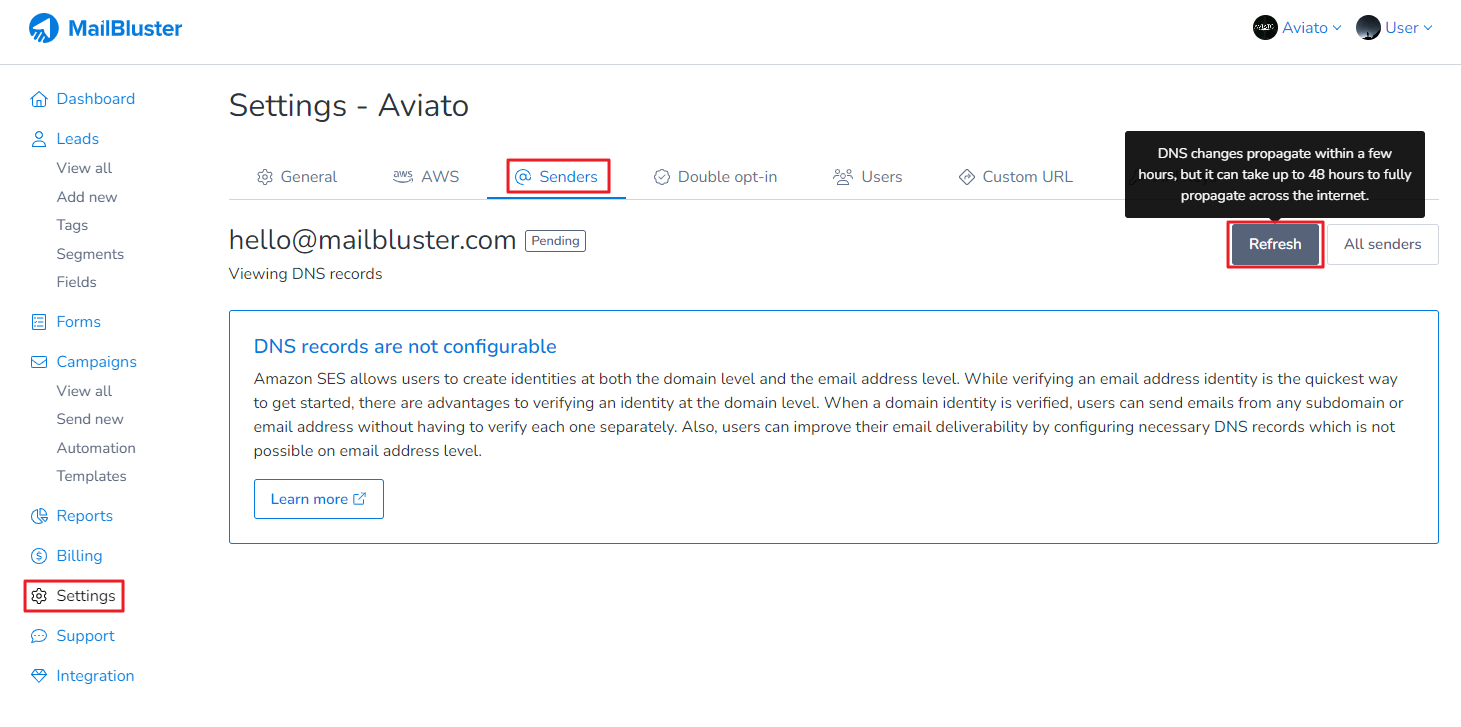Click the Support chat bubble icon
The width and height of the screenshot is (1461, 727).
tap(39, 636)
